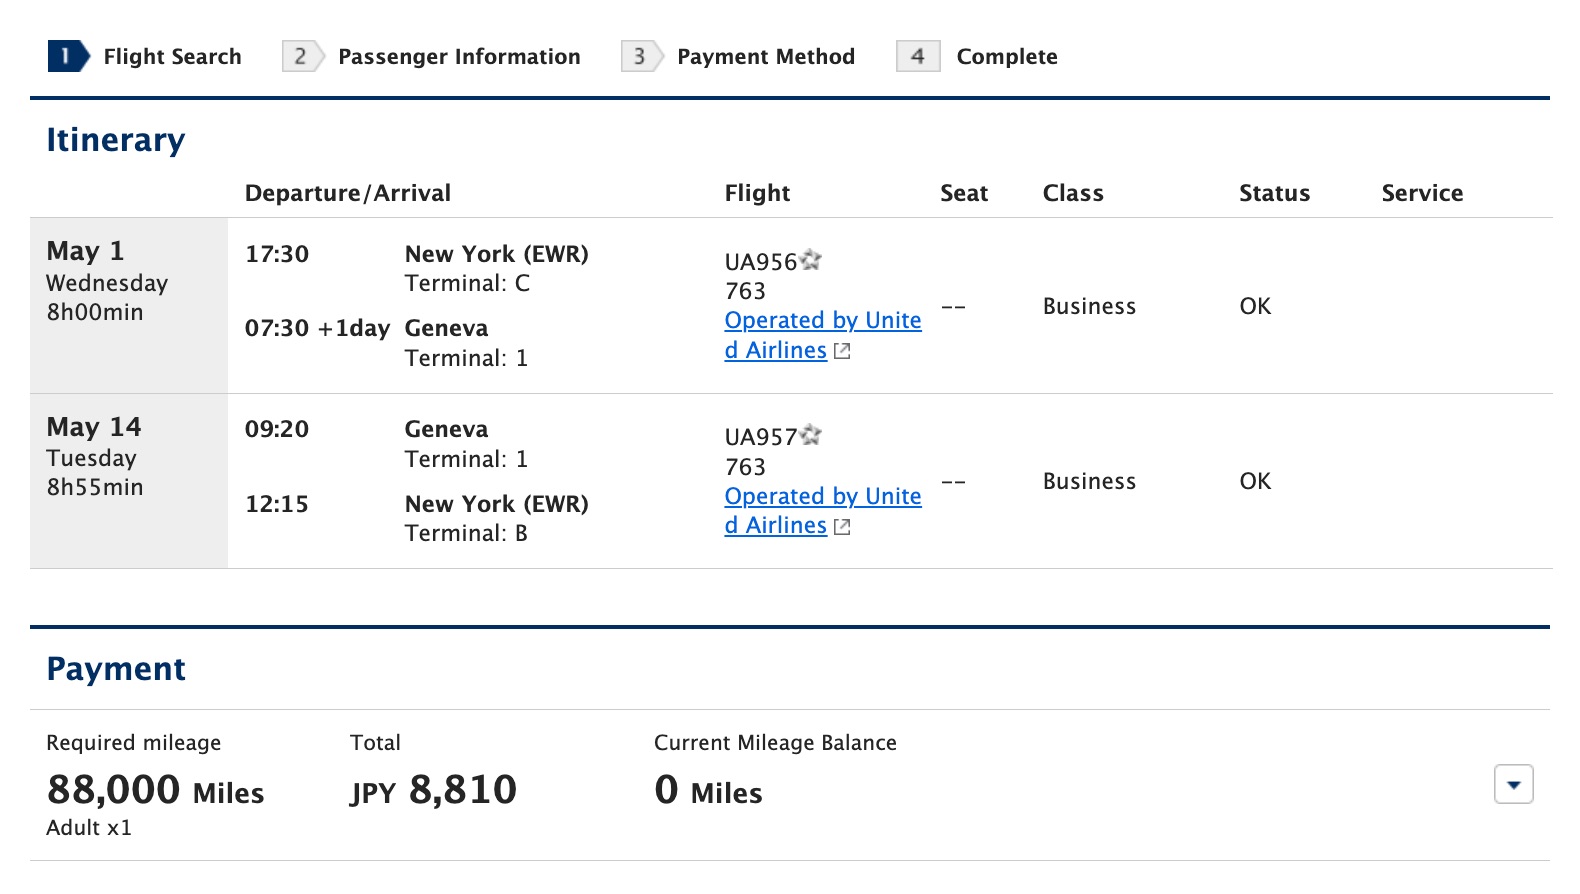Click the step 2 number badge
This screenshot has height=894, width=1580.
pyautogui.click(x=300, y=57)
